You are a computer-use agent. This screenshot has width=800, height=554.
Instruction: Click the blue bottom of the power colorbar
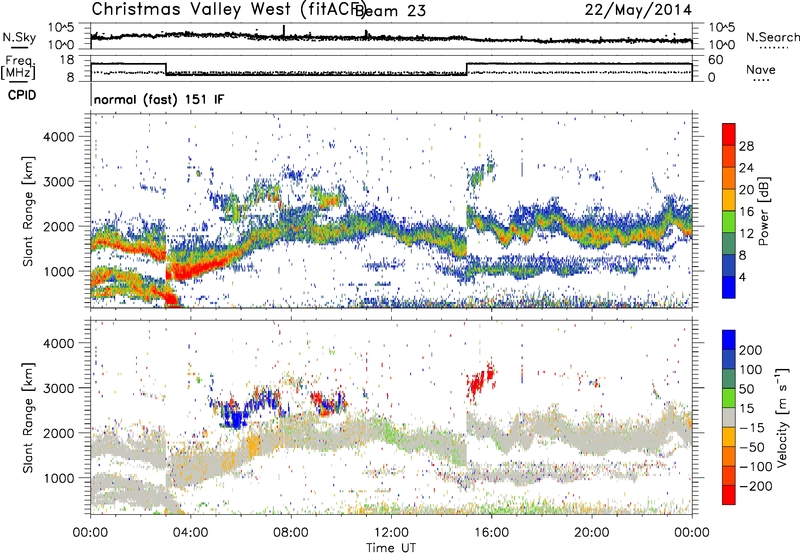729,288
